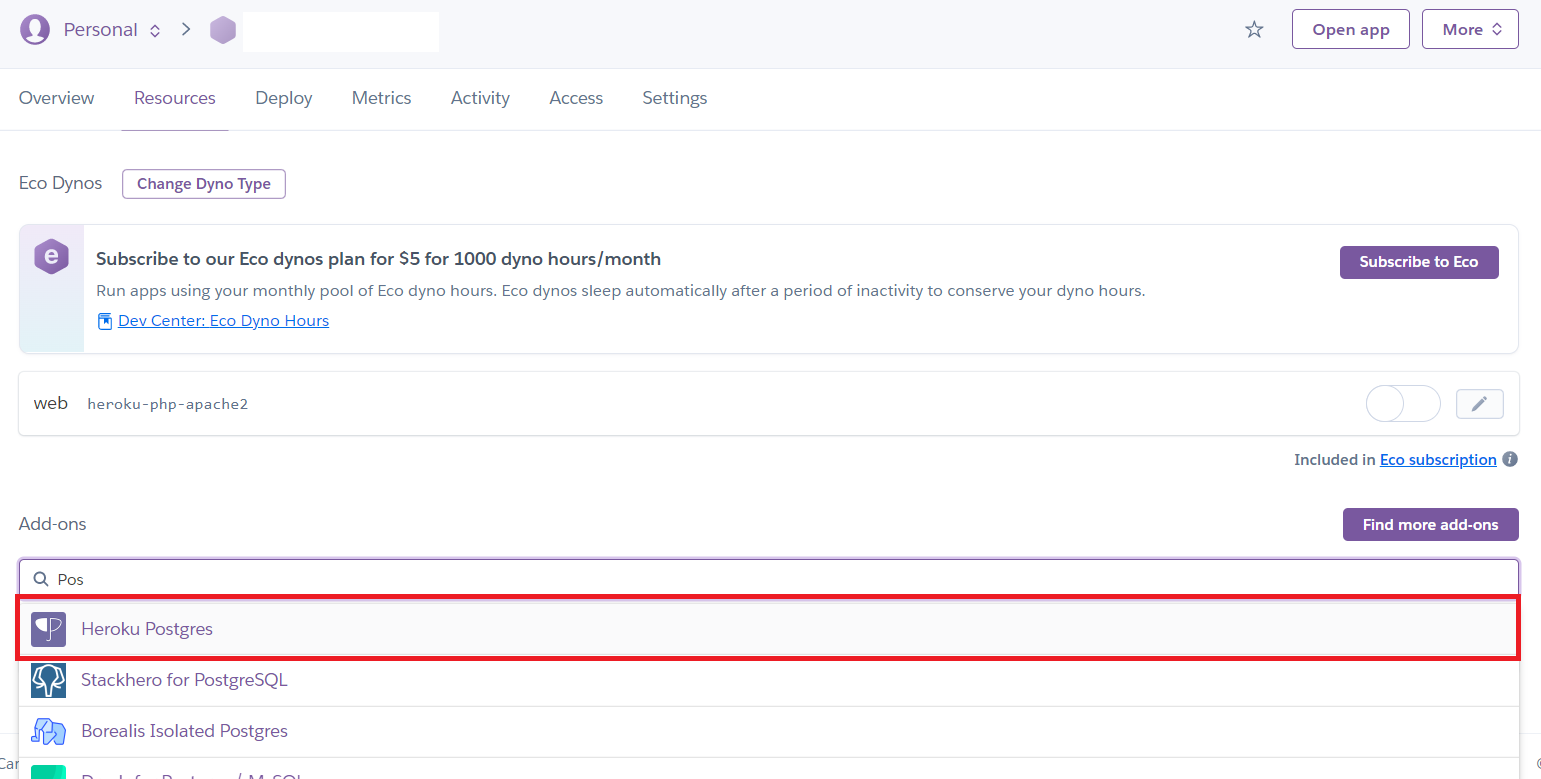This screenshot has height=779, width=1541.
Task: Click the Dev Center article icon
Action: click(105, 321)
